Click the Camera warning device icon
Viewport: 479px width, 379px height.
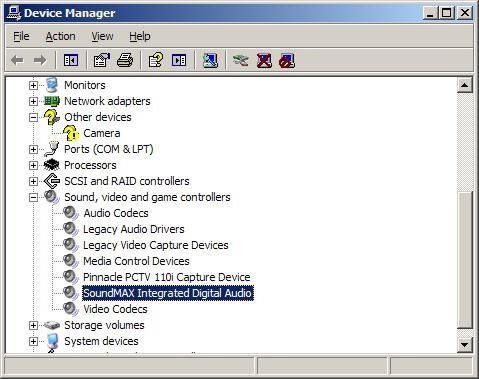71,133
